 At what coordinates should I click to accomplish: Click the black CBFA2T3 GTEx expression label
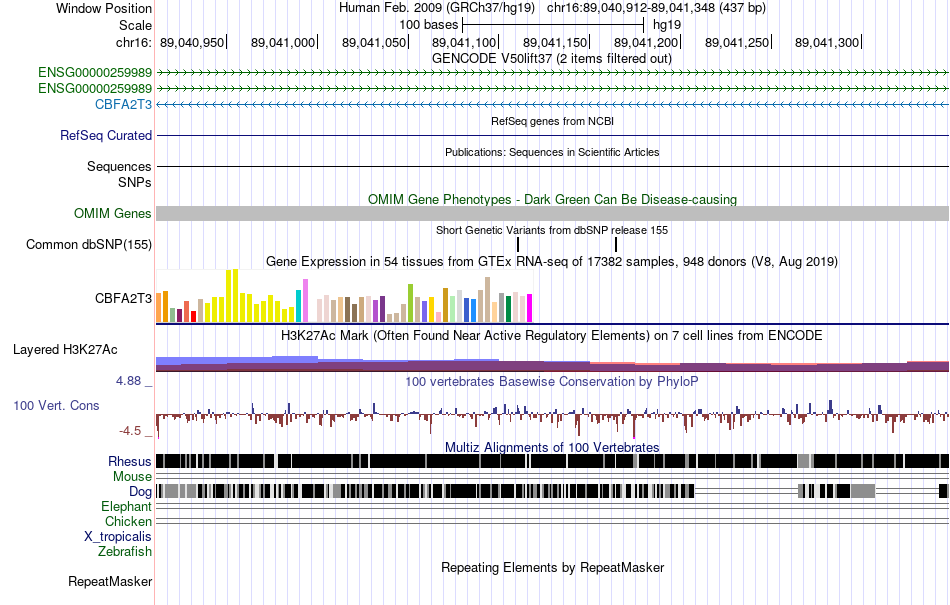coord(123,298)
